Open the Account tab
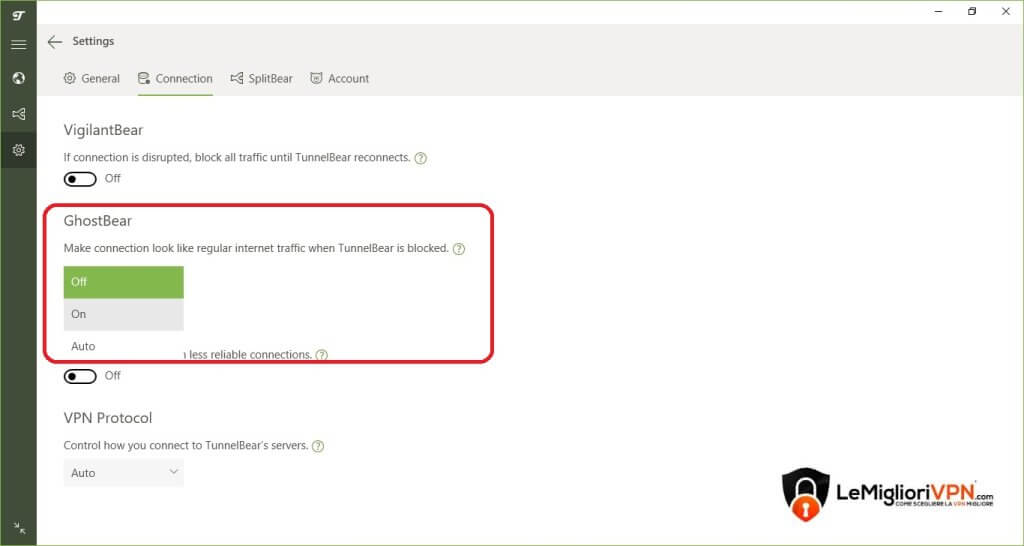 [340, 78]
